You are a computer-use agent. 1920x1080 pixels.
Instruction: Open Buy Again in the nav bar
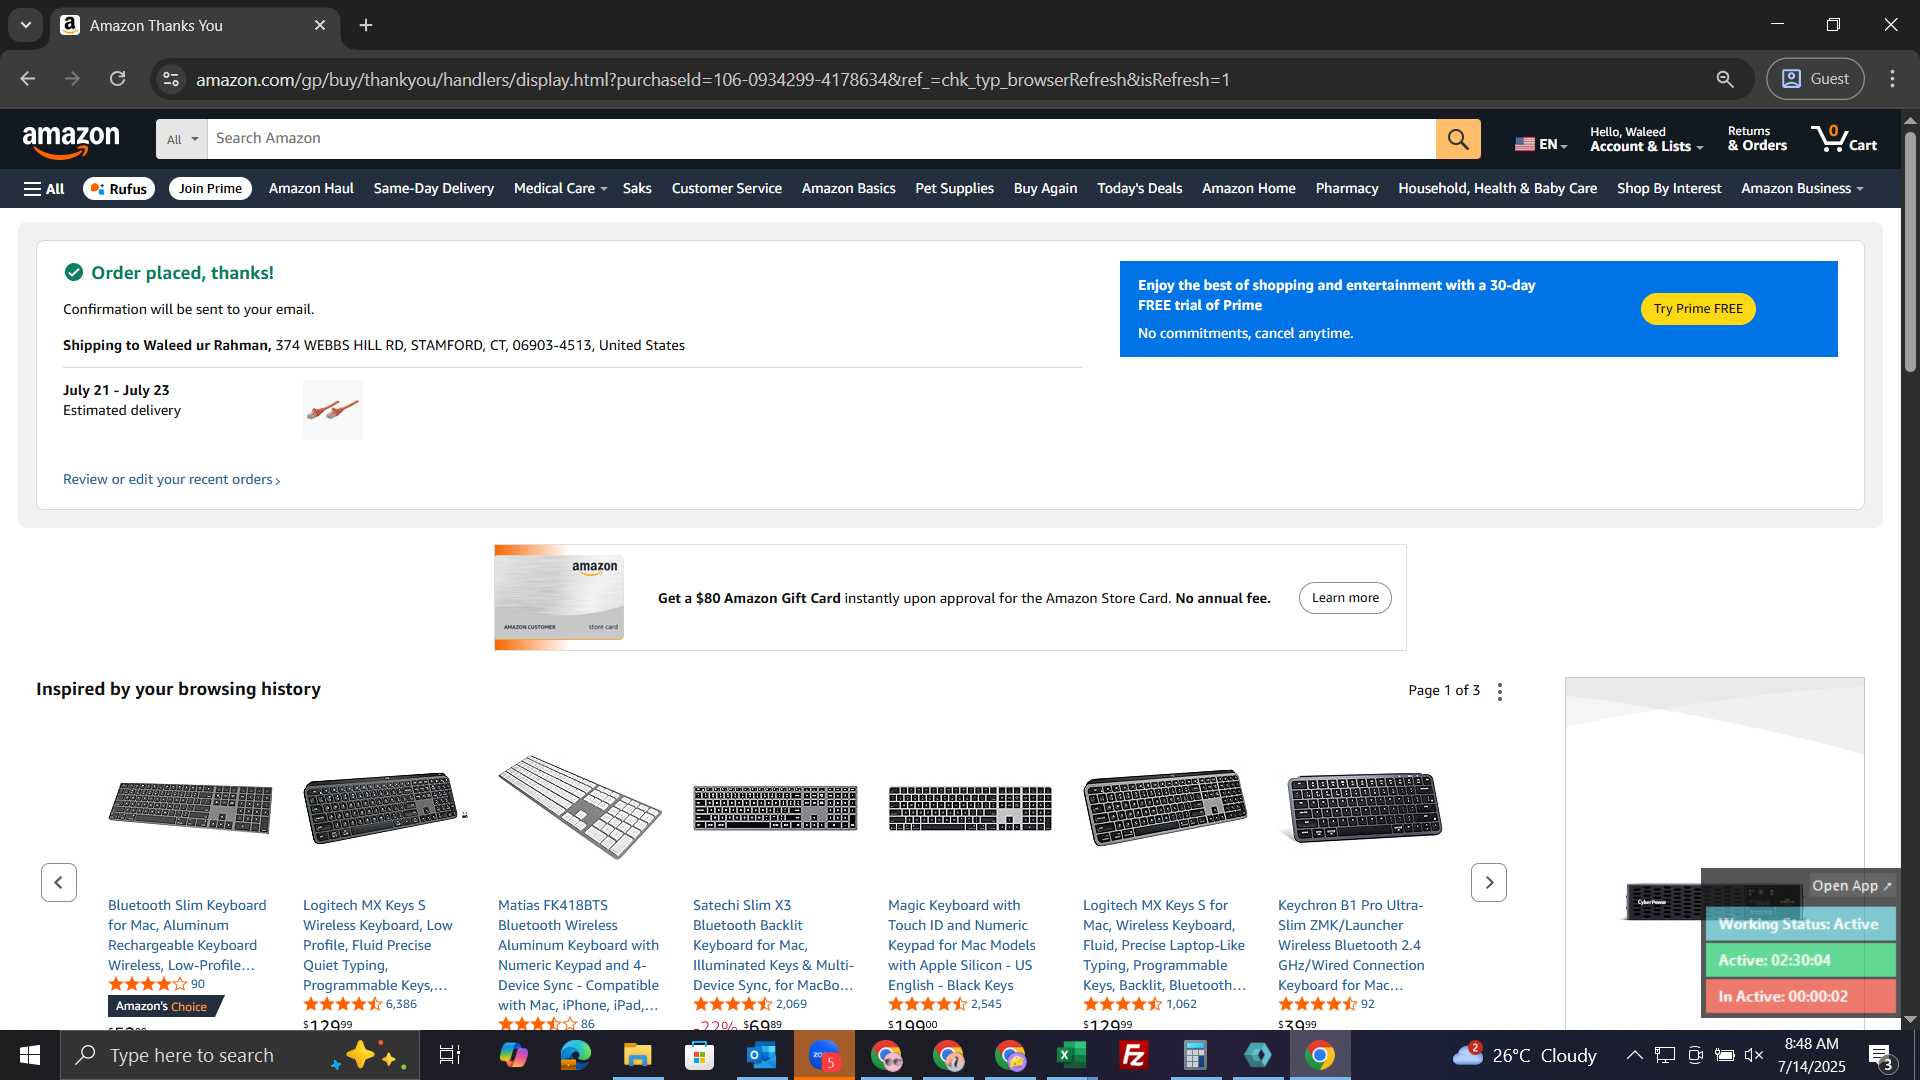point(1045,188)
